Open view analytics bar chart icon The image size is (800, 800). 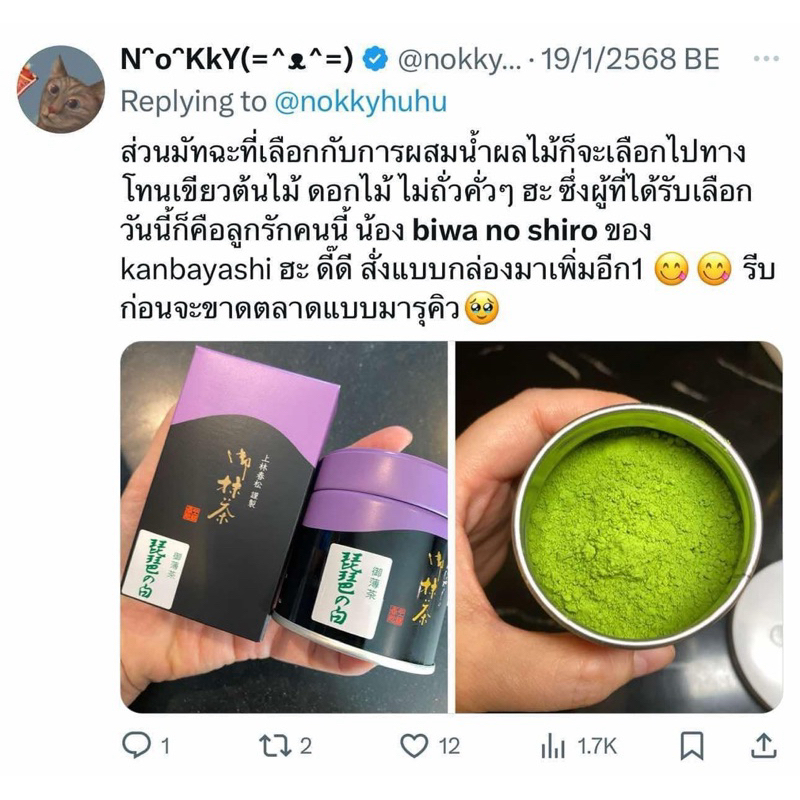(553, 746)
